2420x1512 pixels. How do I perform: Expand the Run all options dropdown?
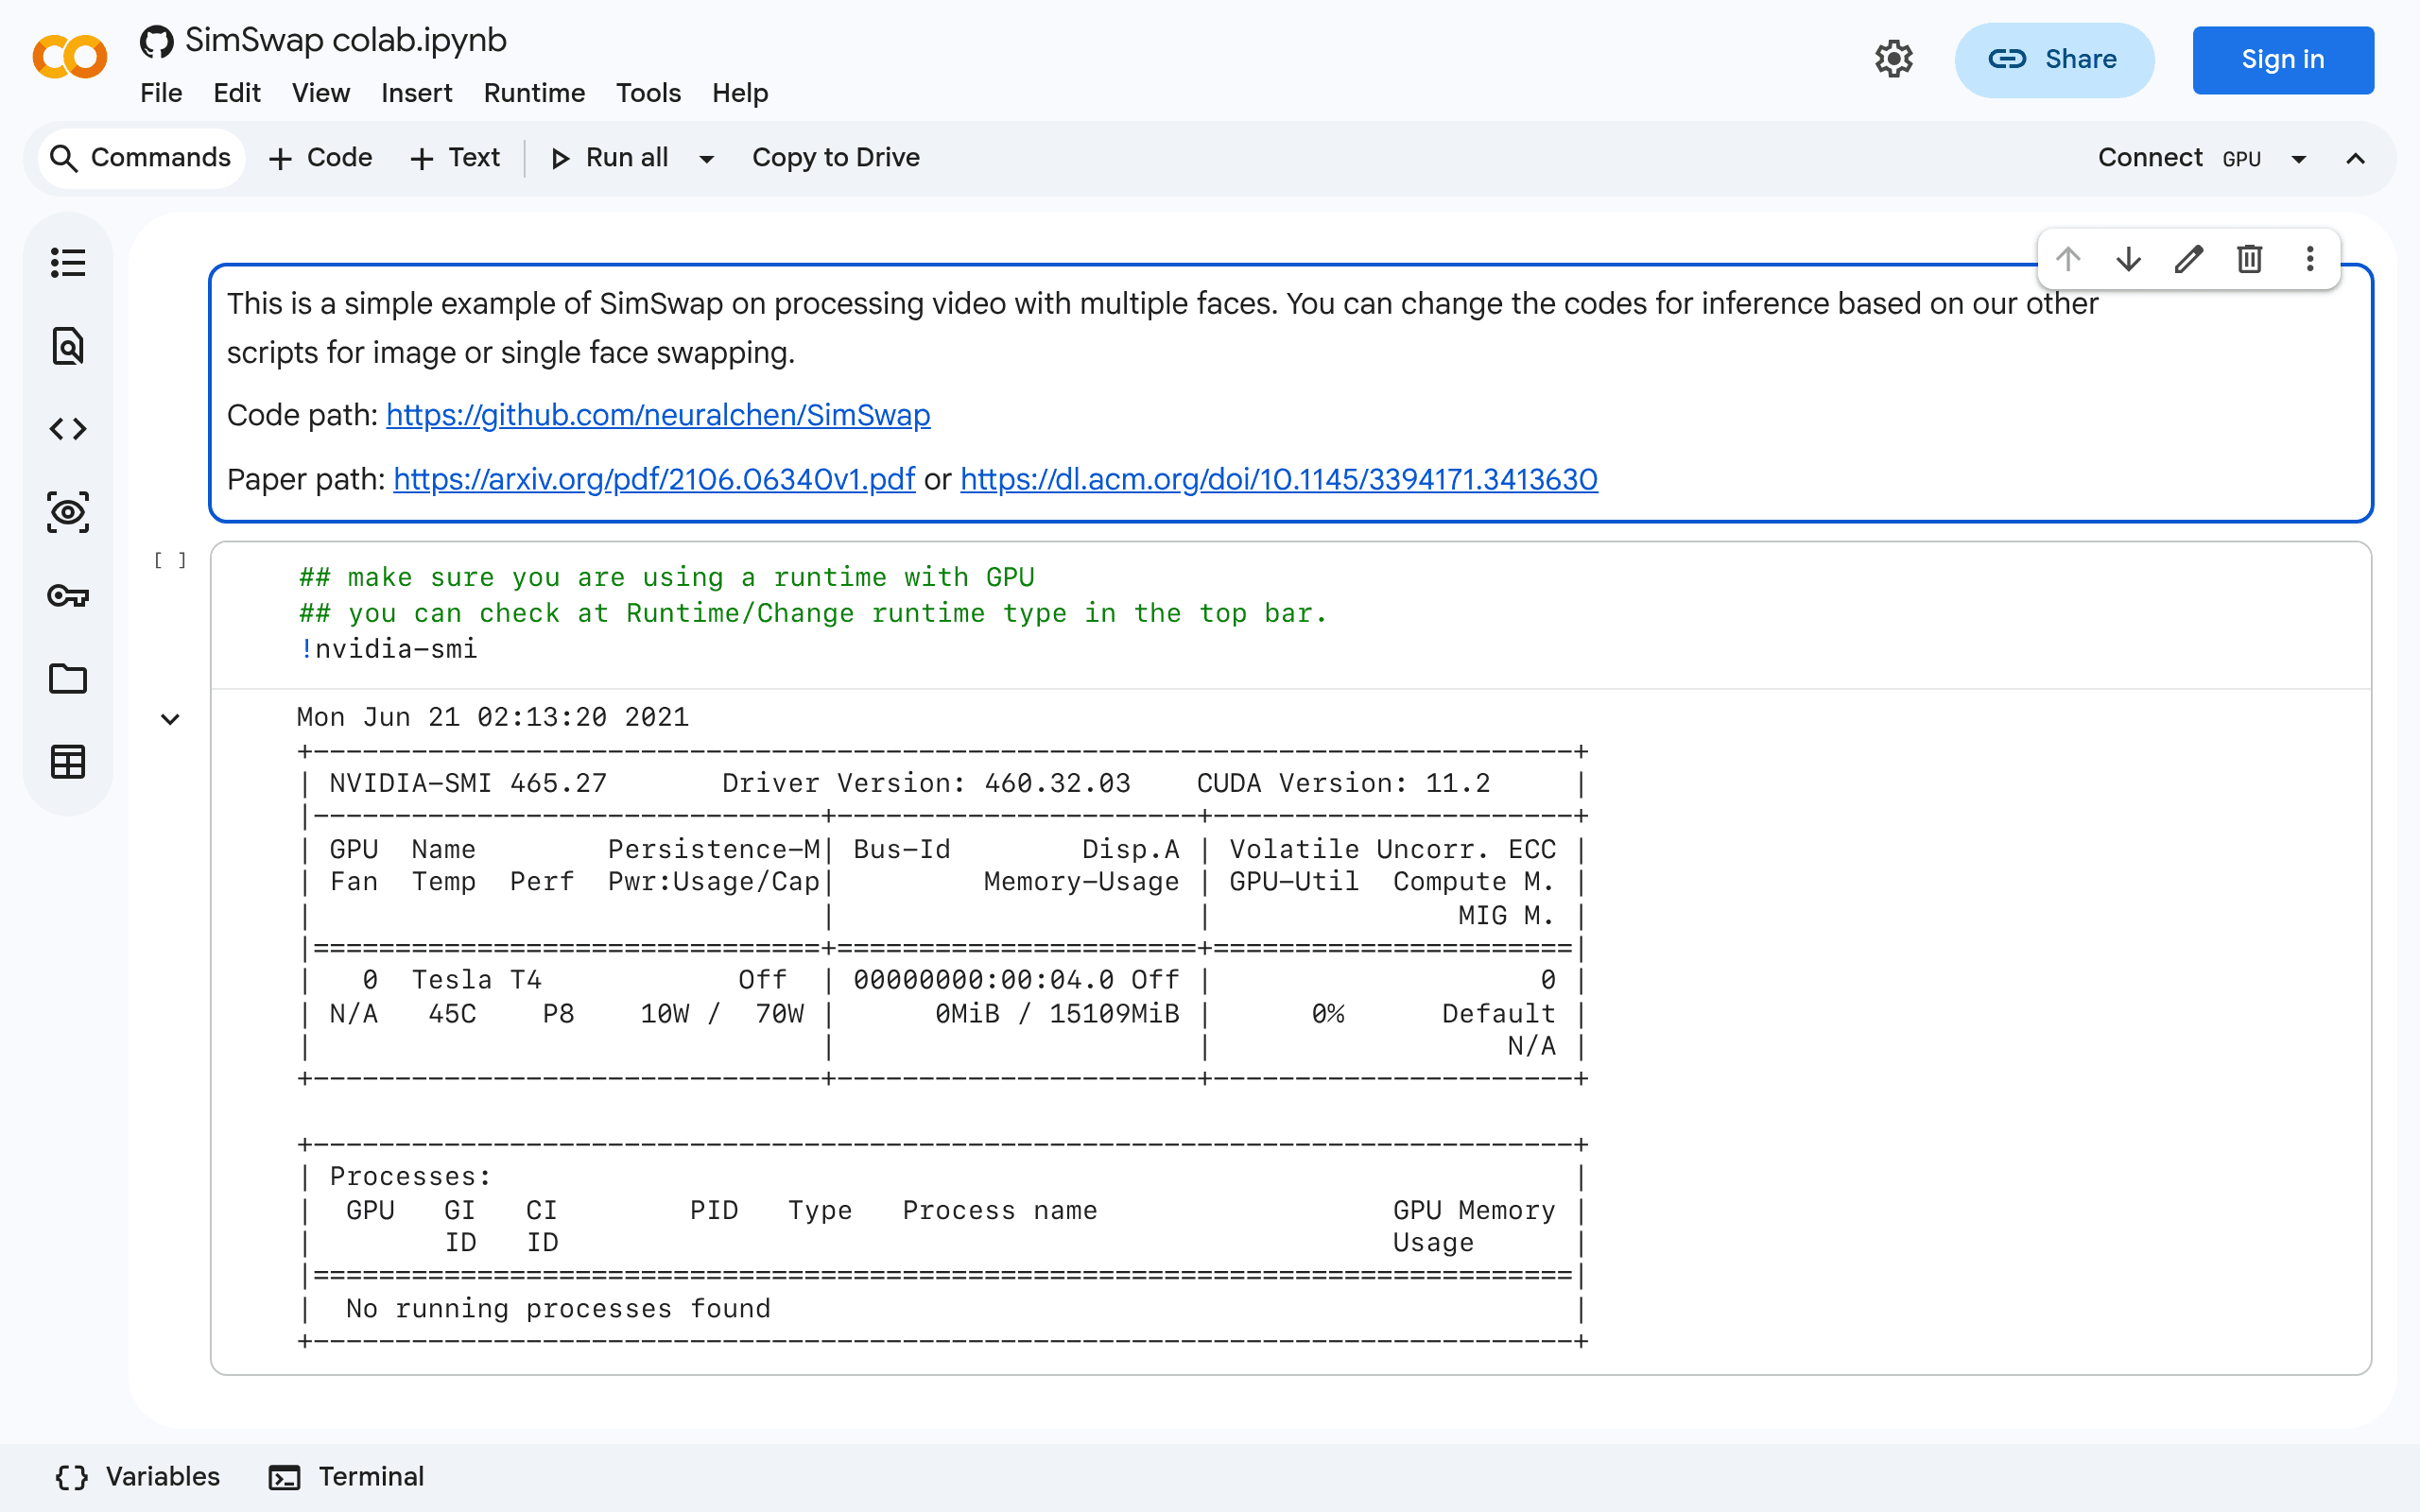tap(706, 158)
